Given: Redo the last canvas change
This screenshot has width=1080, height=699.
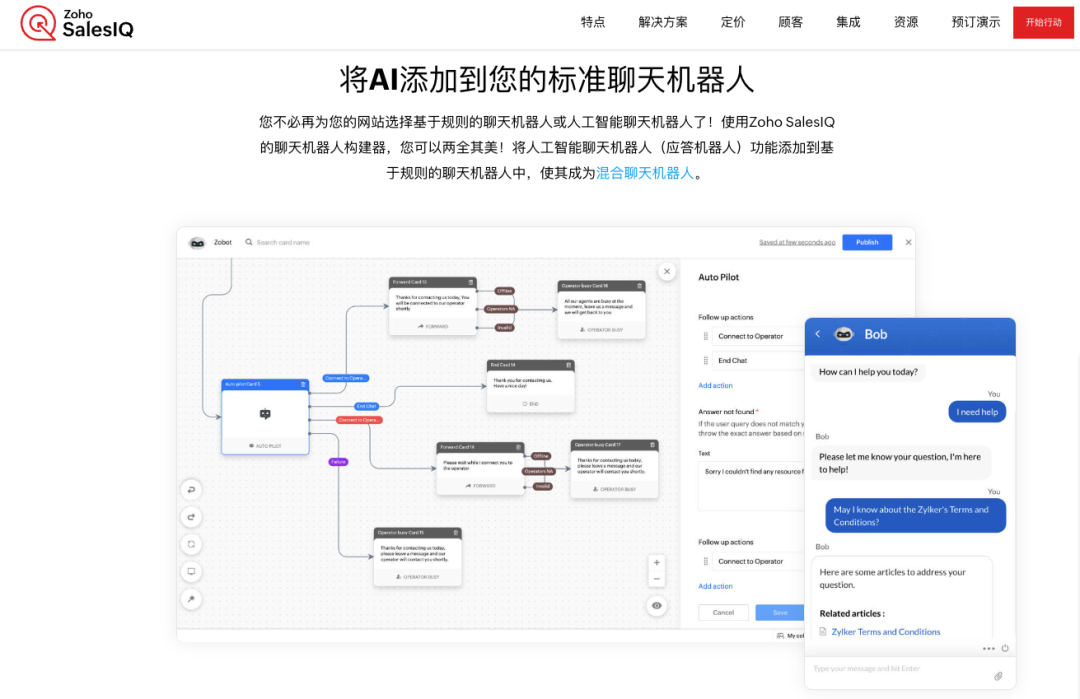Looking at the screenshot, I should (x=191, y=517).
